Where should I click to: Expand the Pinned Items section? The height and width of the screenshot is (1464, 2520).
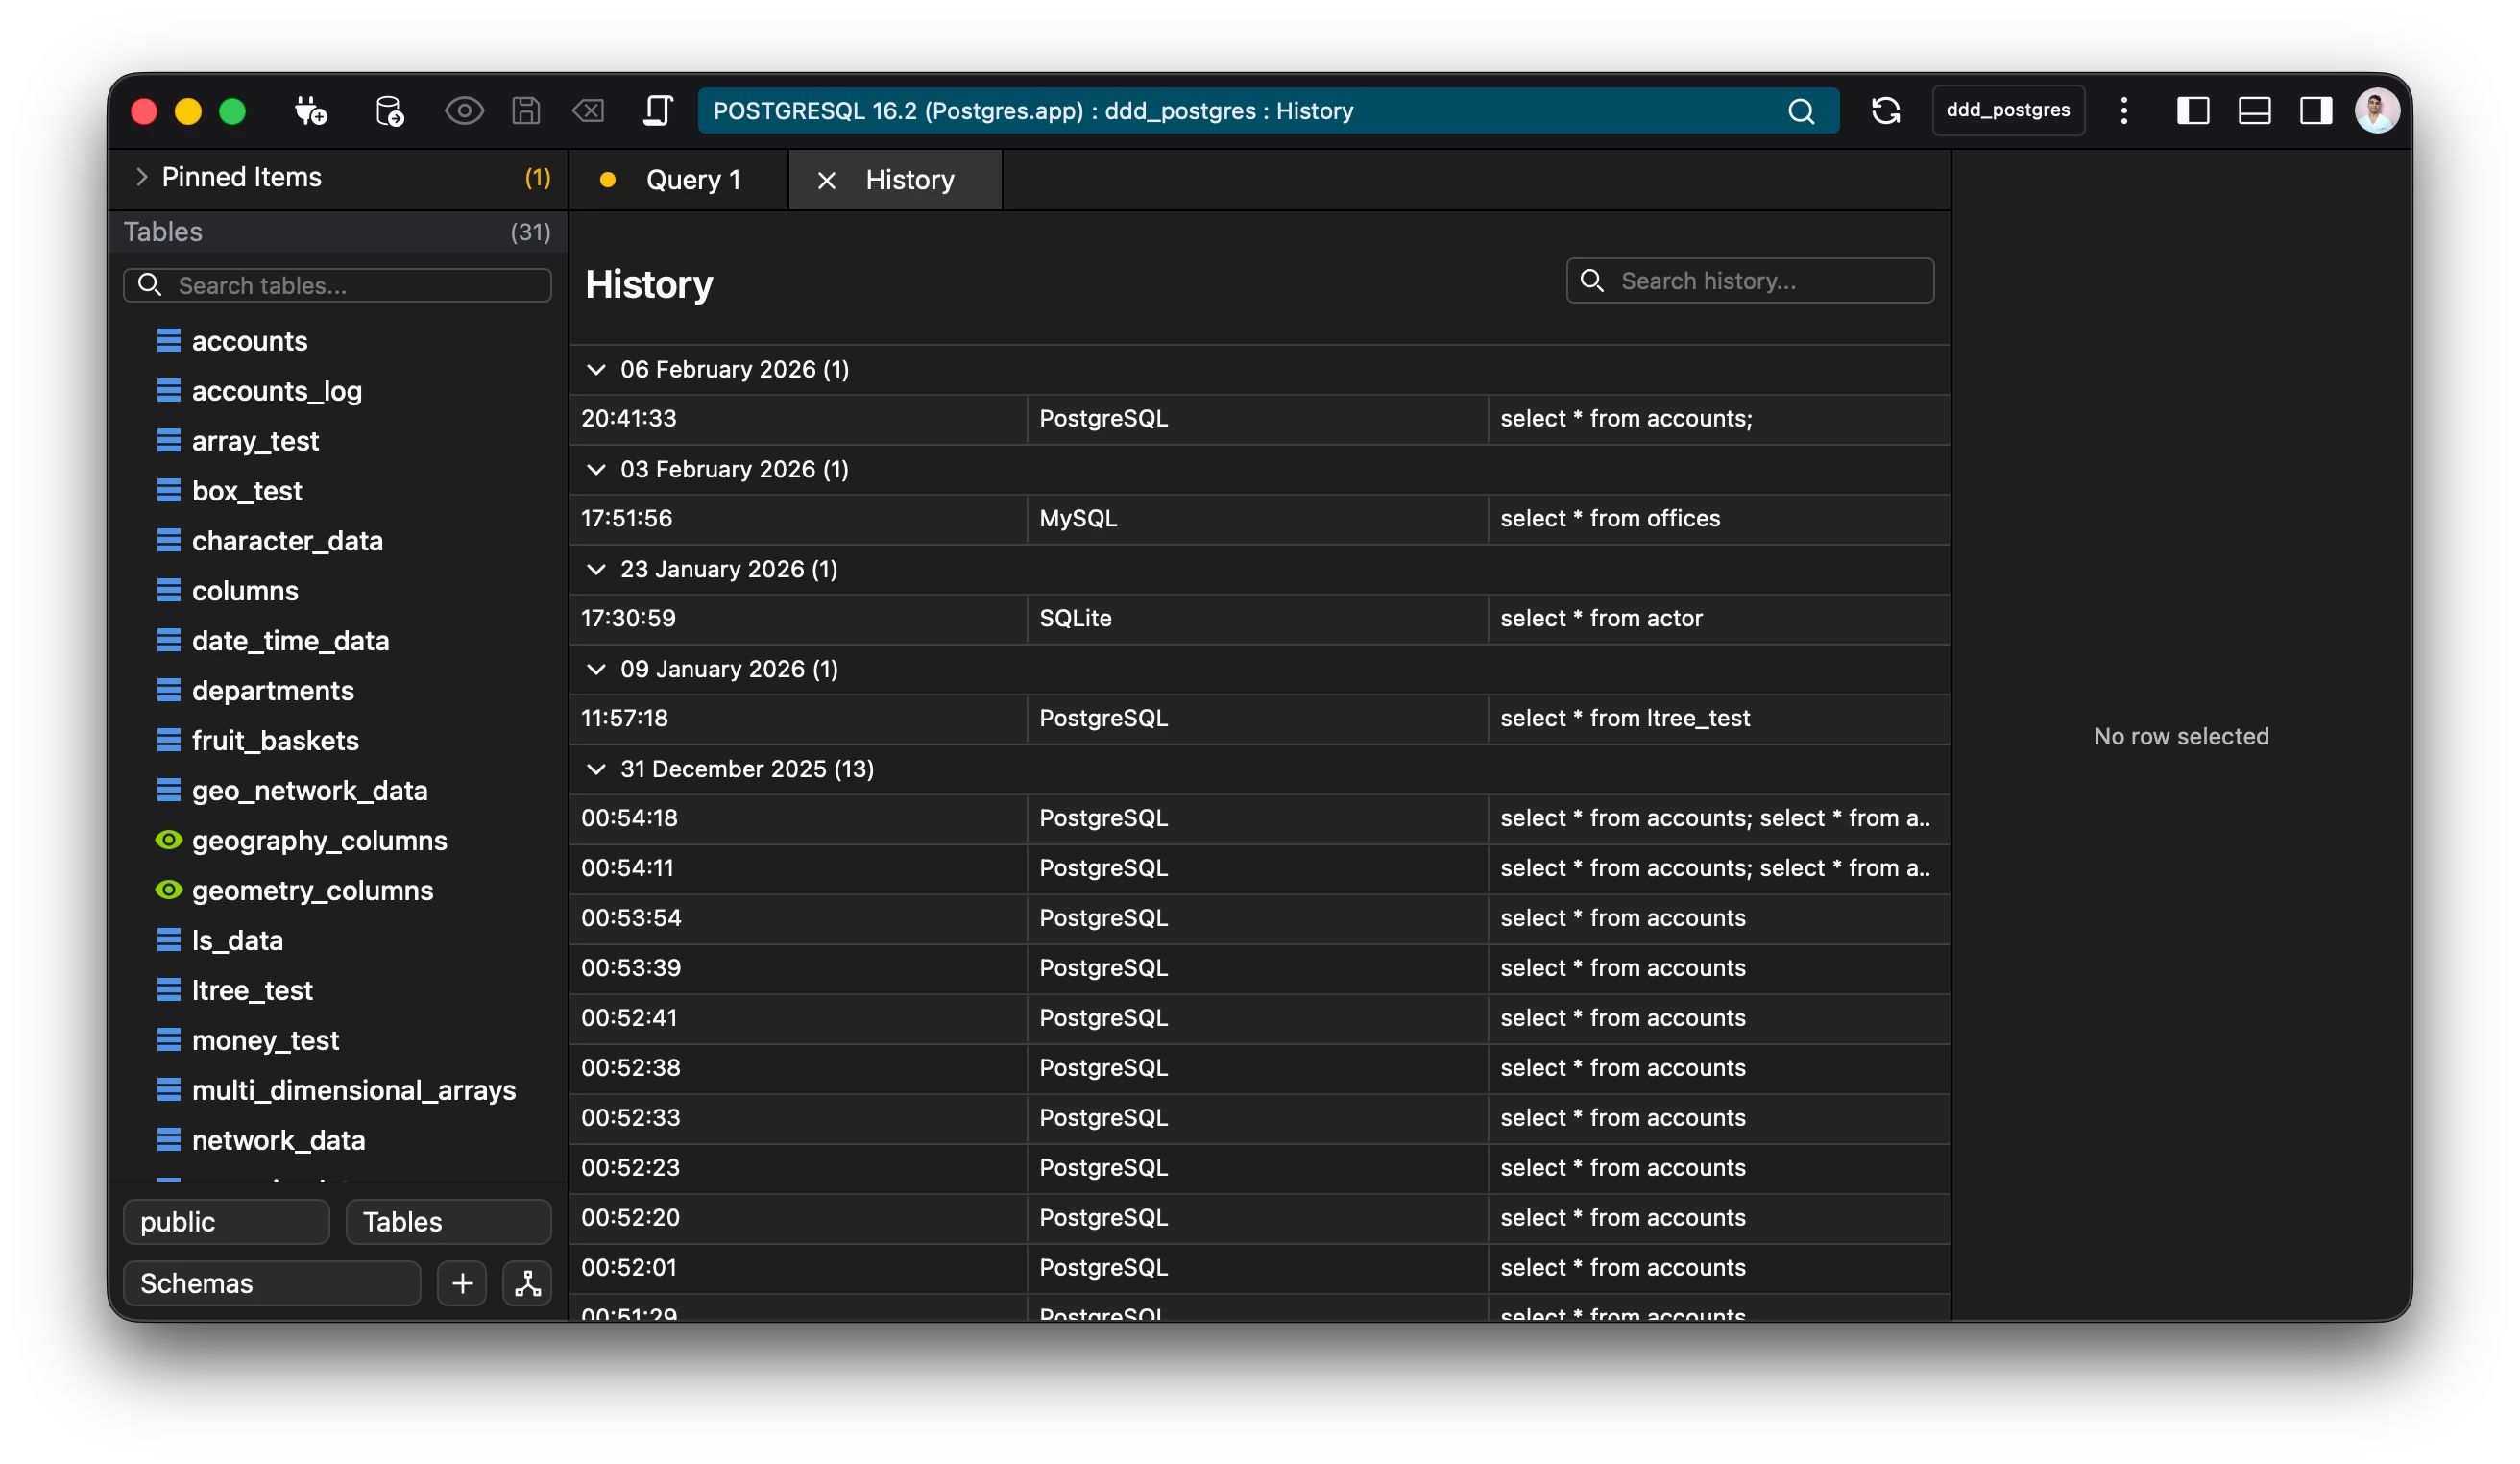click(141, 177)
